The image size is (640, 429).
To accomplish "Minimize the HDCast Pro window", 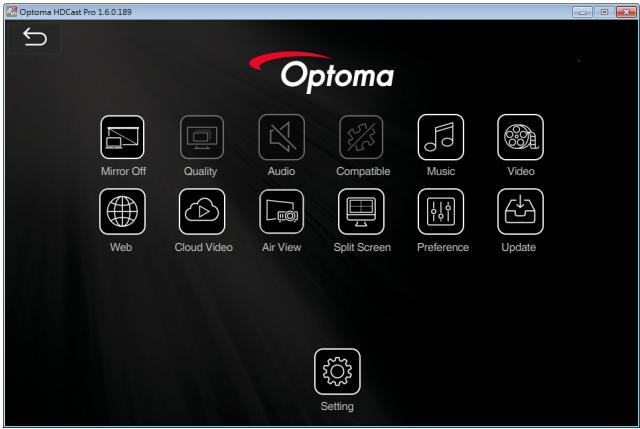I will (x=582, y=12).
